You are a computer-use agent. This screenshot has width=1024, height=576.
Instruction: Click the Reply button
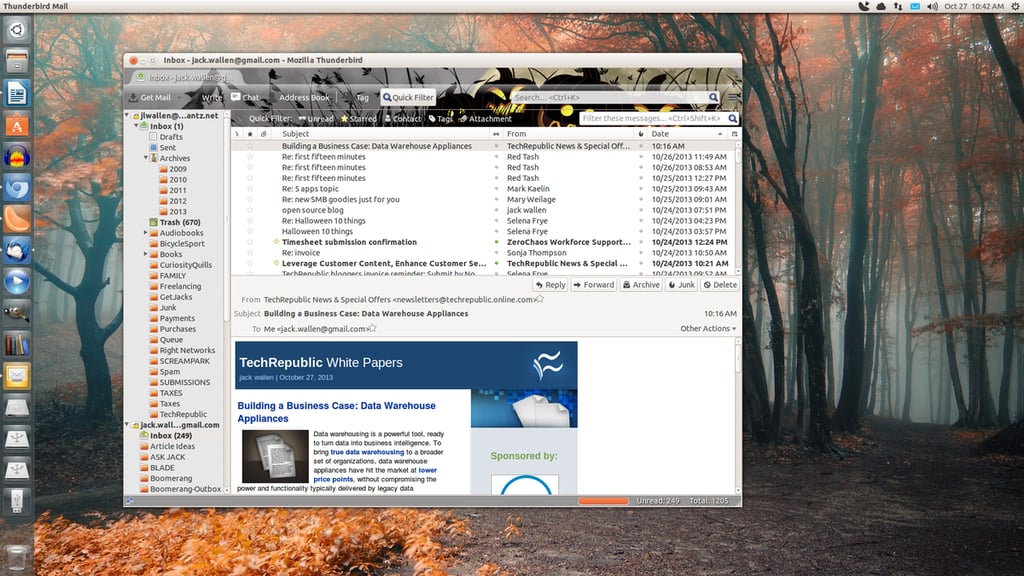pyautogui.click(x=550, y=285)
